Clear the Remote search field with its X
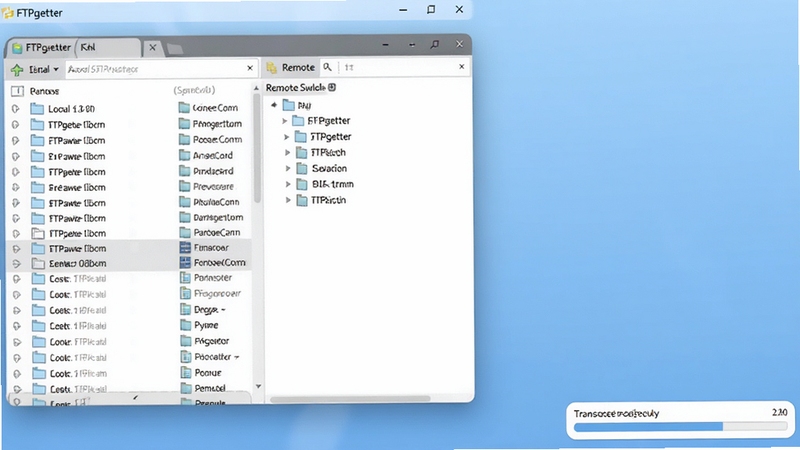The image size is (800, 450). (x=462, y=66)
